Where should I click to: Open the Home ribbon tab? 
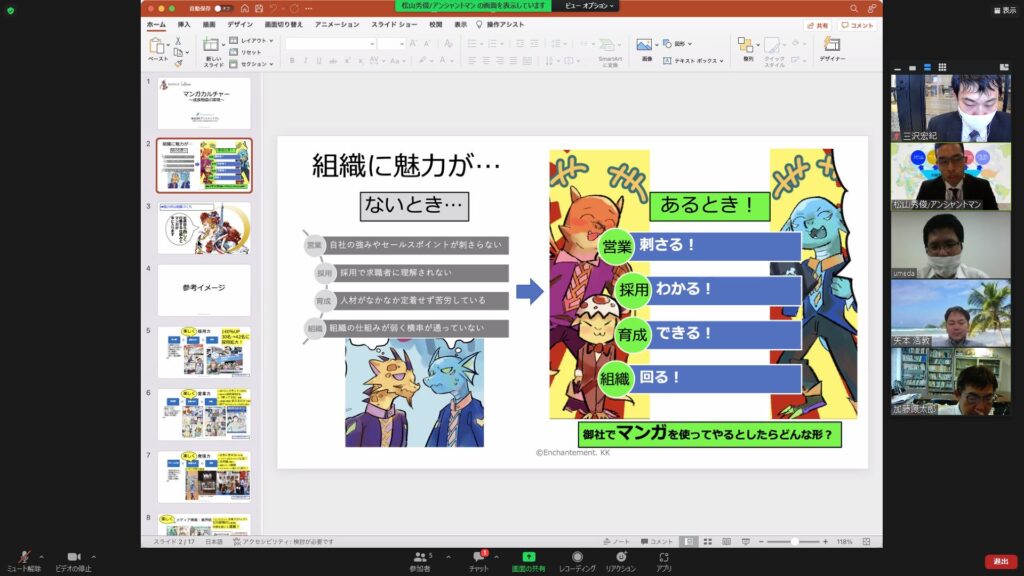click(x=156, y=24)
